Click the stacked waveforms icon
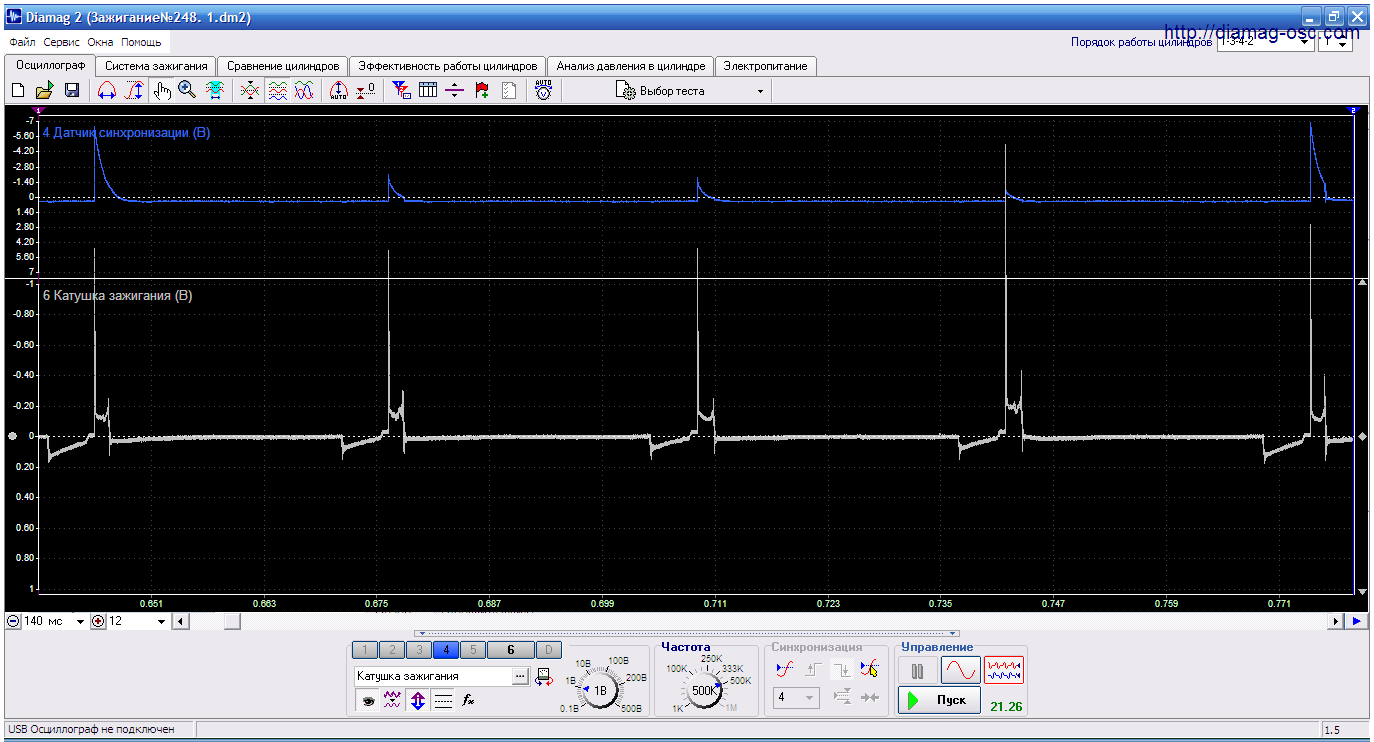The height and width of the screenshot is (742, 1374). [x=277, y=91]
